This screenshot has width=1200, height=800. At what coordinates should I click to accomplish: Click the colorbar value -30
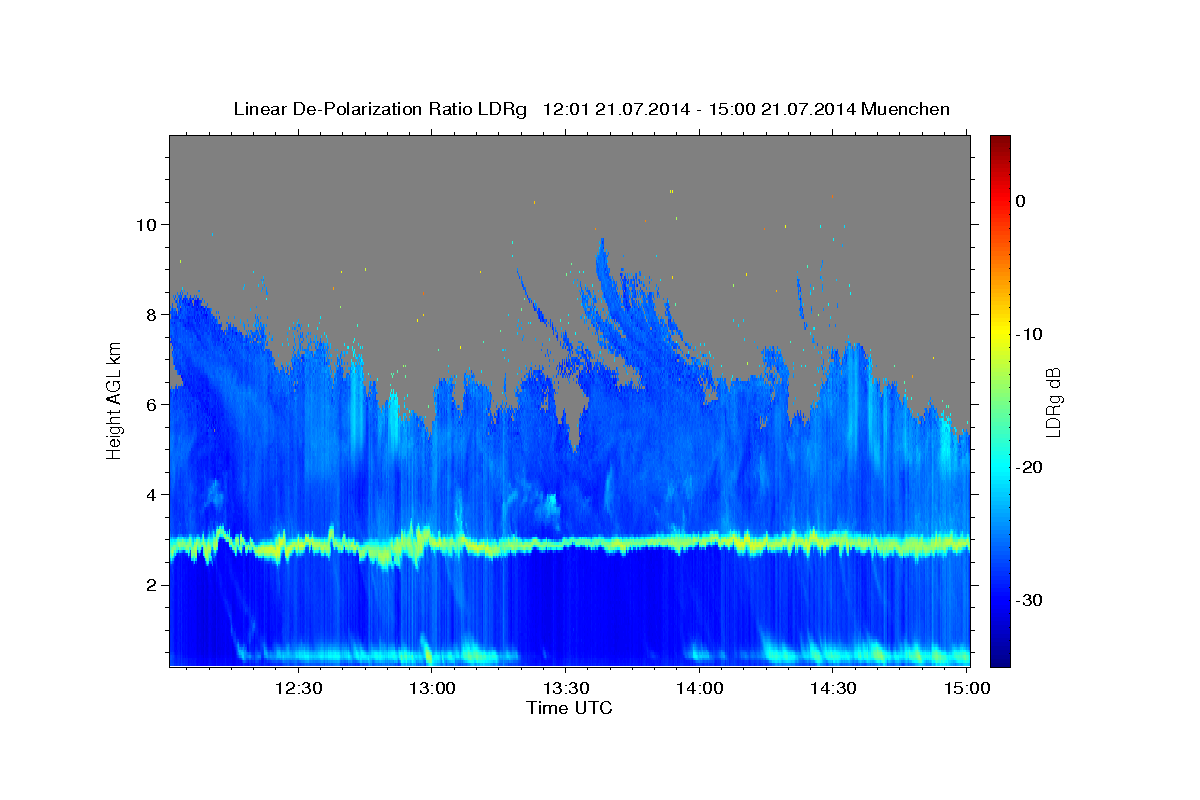[1030, 600]
